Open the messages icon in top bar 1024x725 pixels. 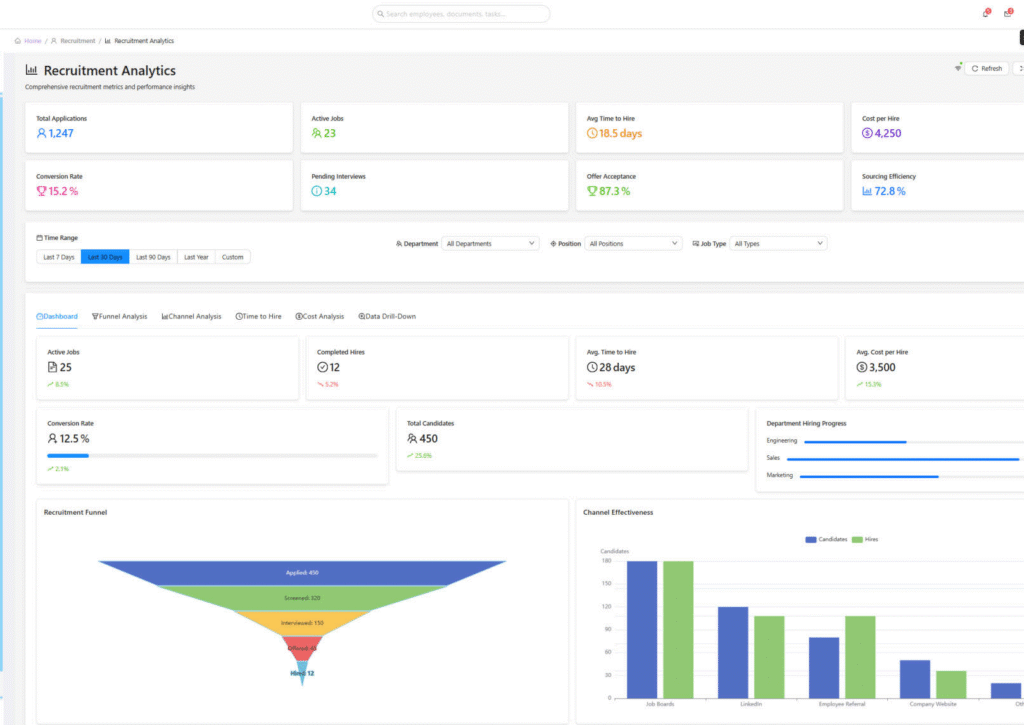coord(1007,14)
